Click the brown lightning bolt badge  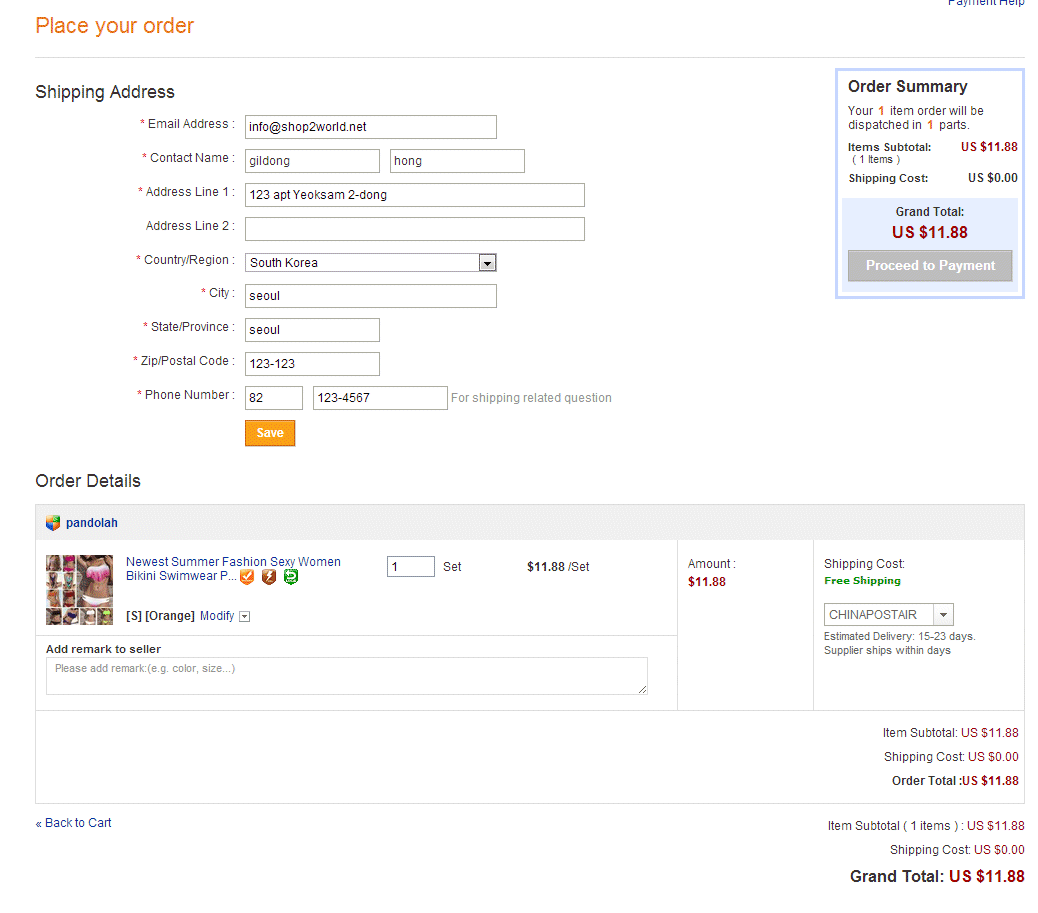pos(269,577)
